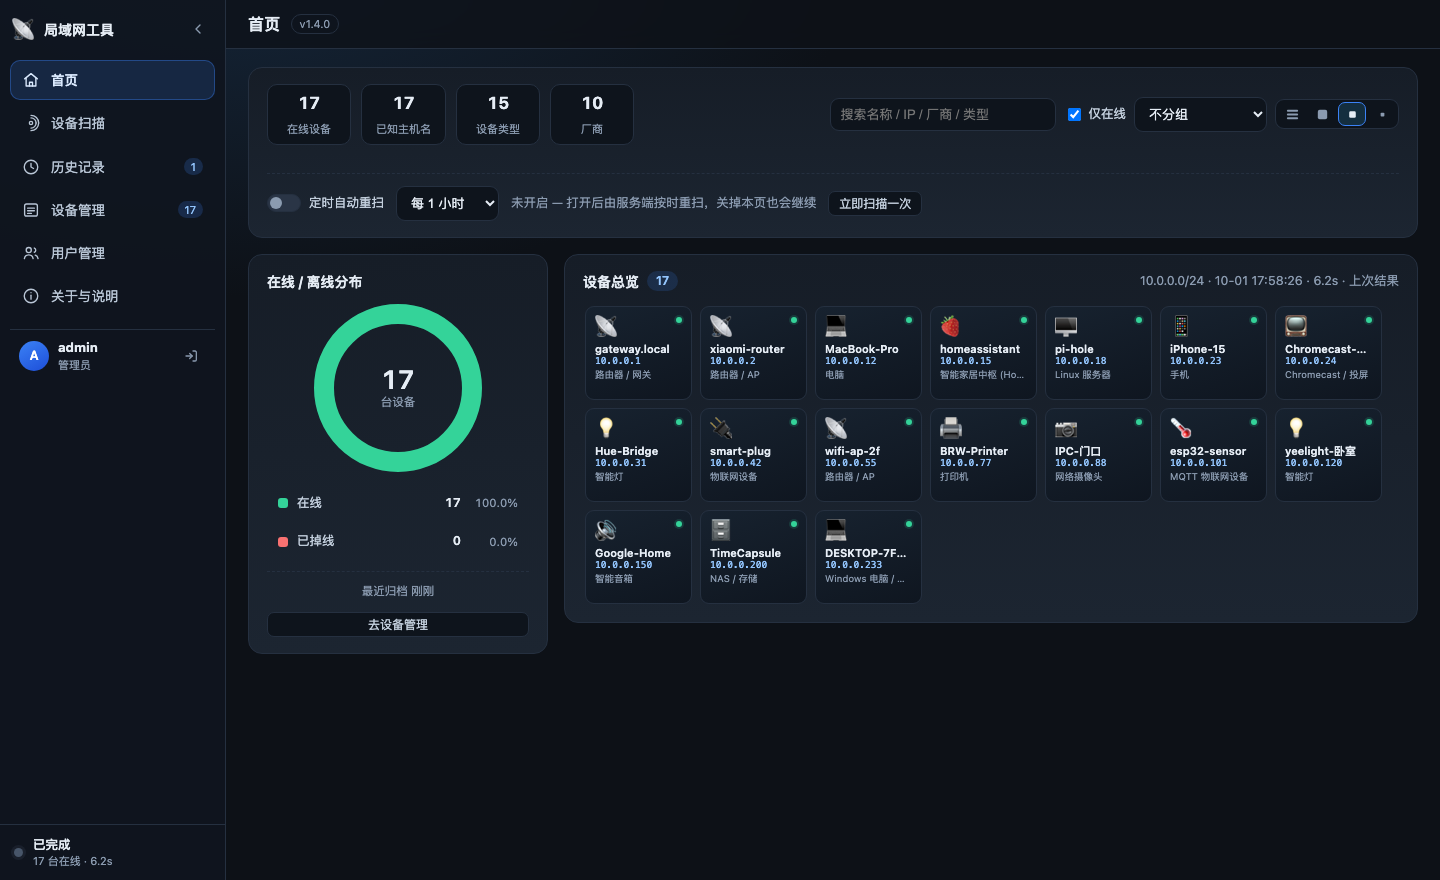Switch to list view layout
1440x880 pixels.
pyautogui.click(x=1292, y=114)
